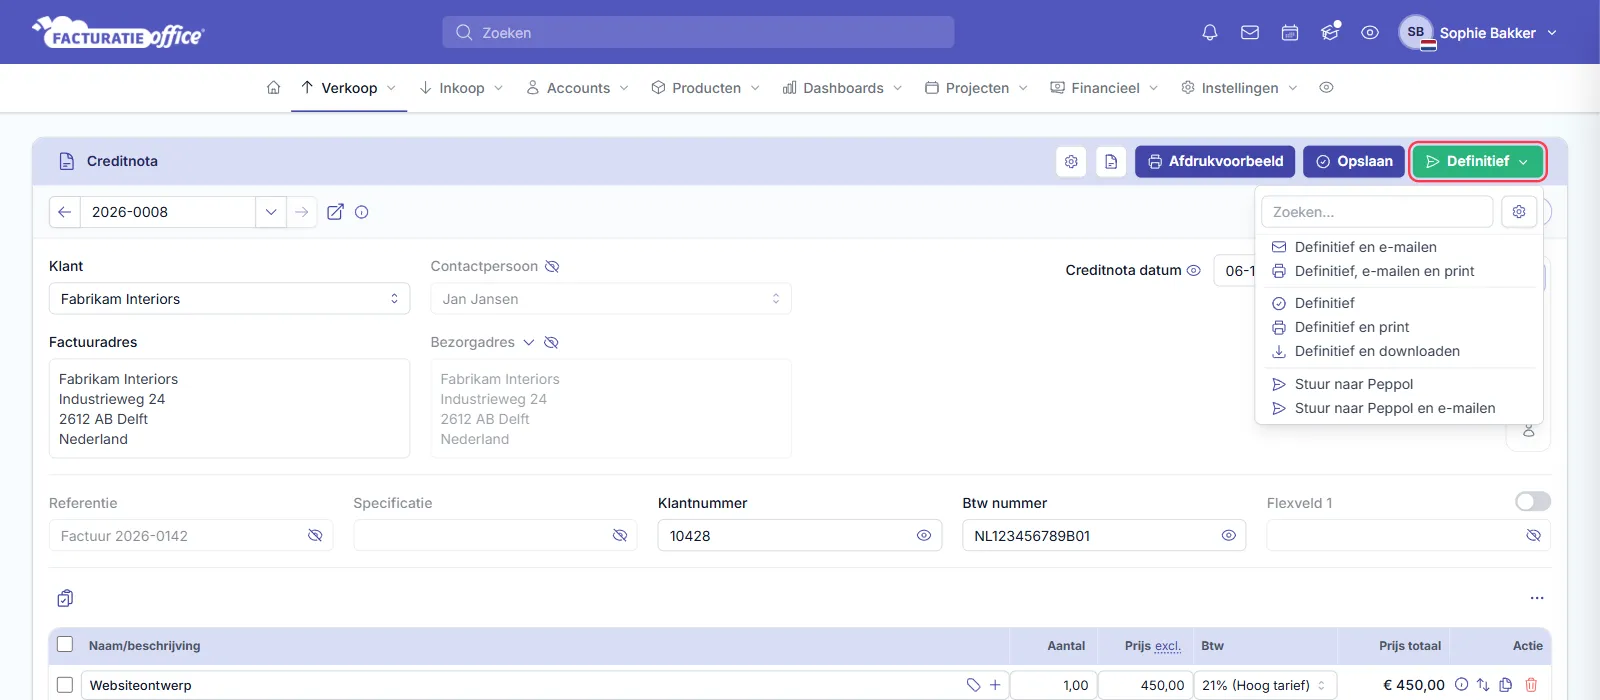Toggle visibility of Klantnummer field
1600x700 pixels.
pos(924,536)
